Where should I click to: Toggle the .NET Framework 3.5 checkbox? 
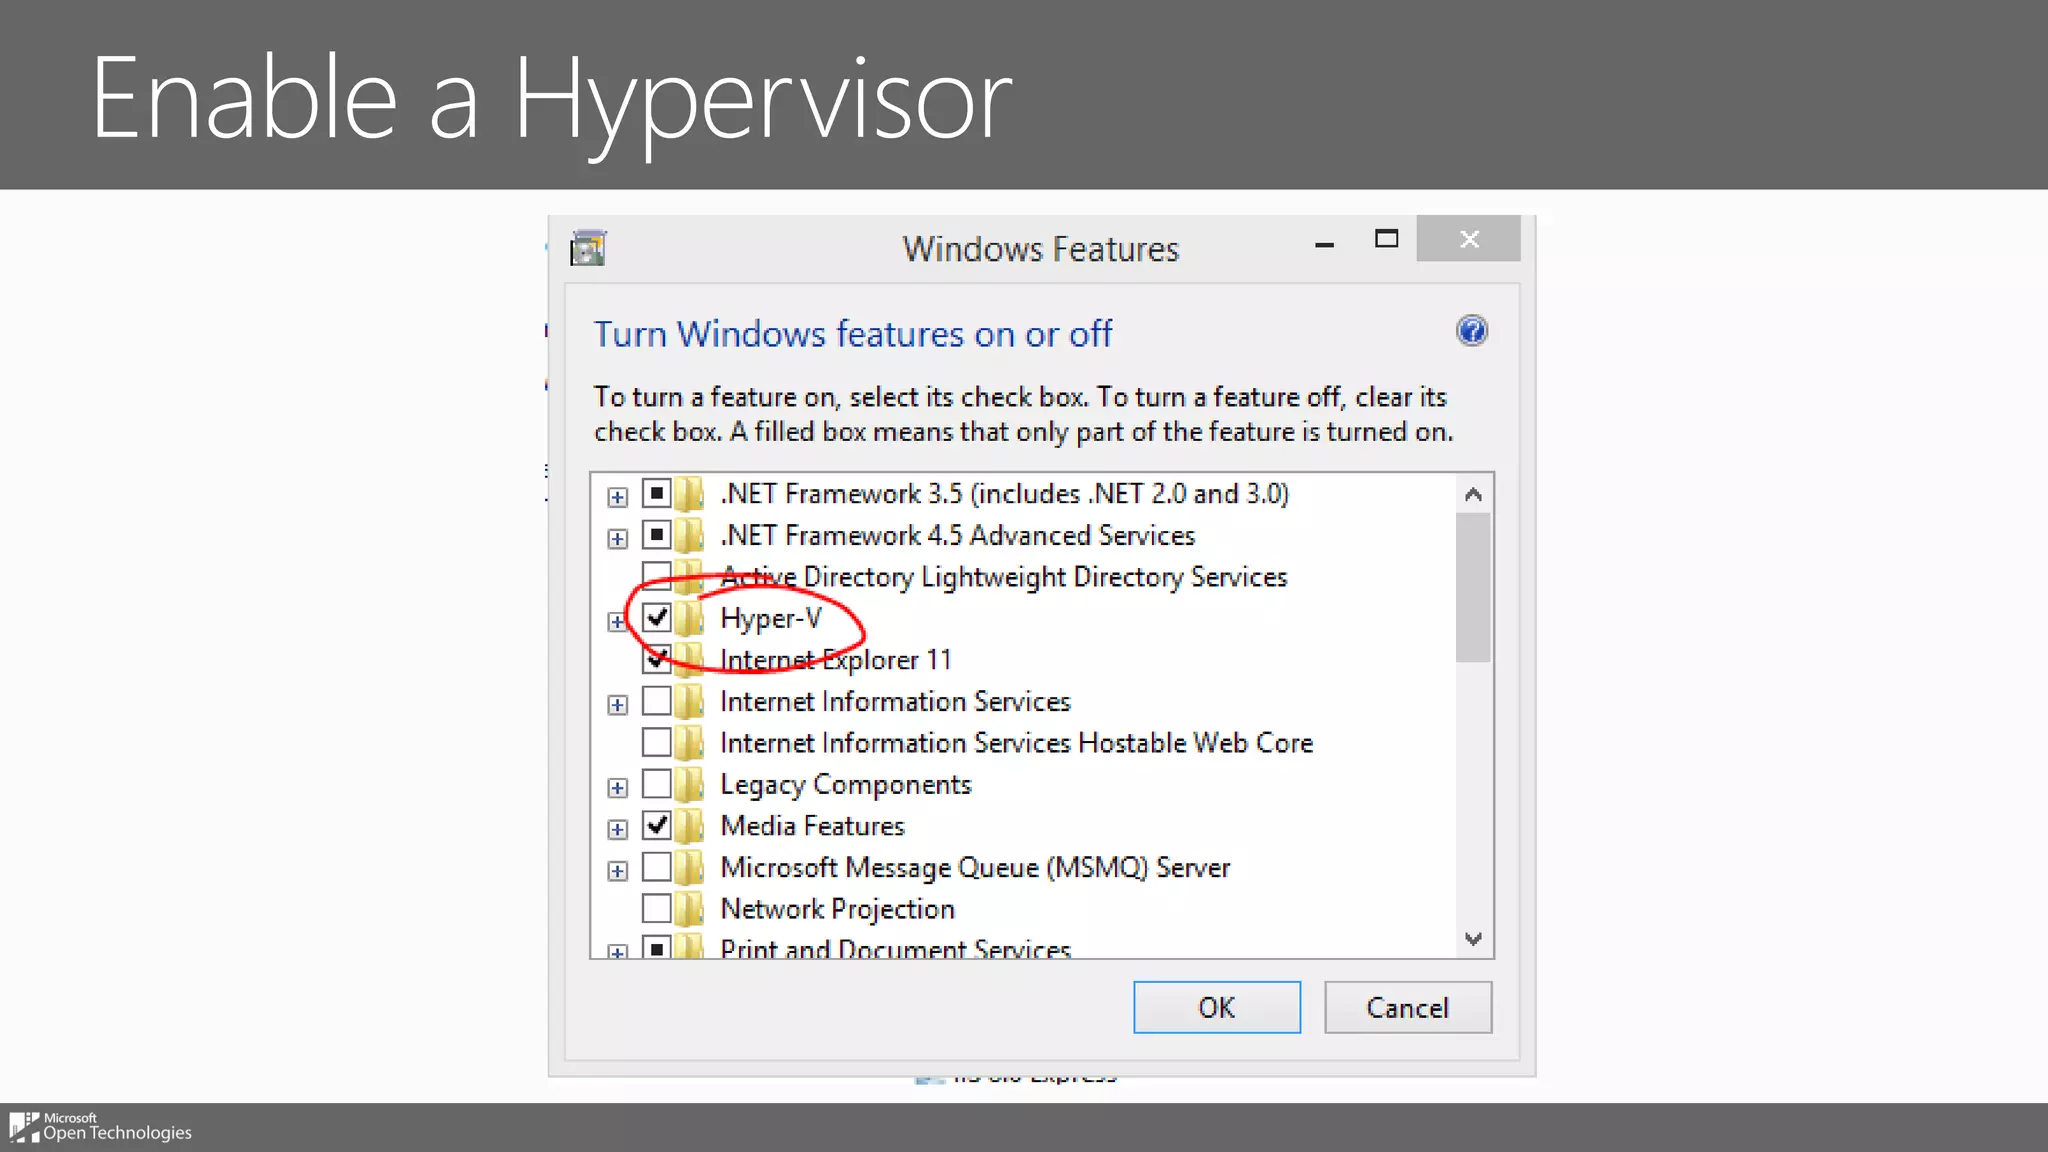click(x=656, y=493)
